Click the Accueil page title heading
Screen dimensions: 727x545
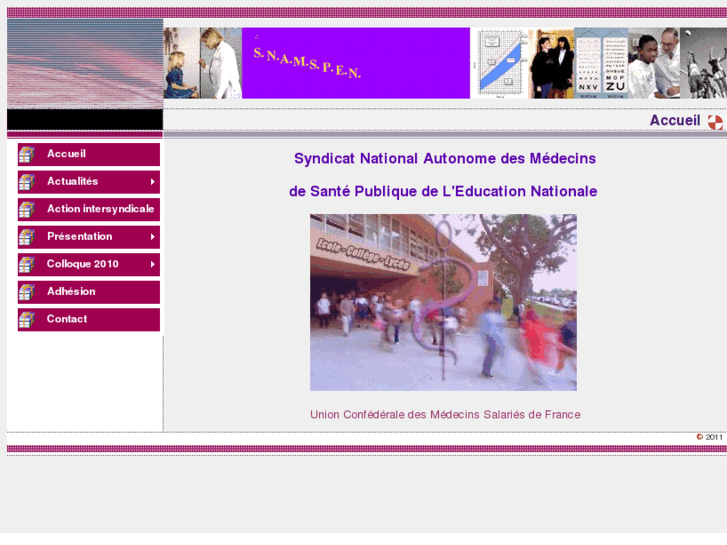[675, 121]
